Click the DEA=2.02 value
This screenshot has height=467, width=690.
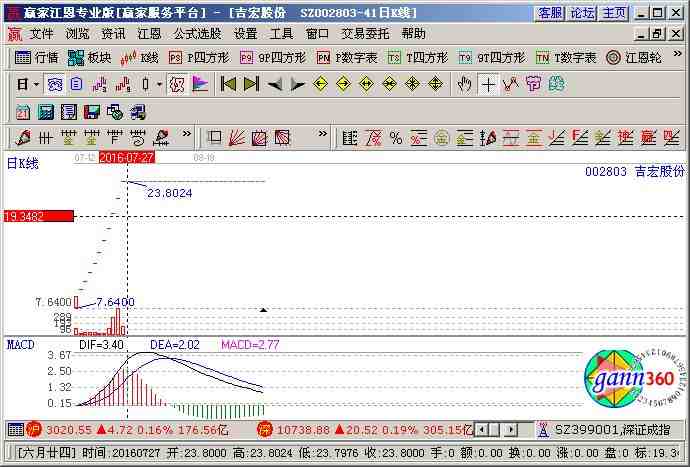pos(175,344)
